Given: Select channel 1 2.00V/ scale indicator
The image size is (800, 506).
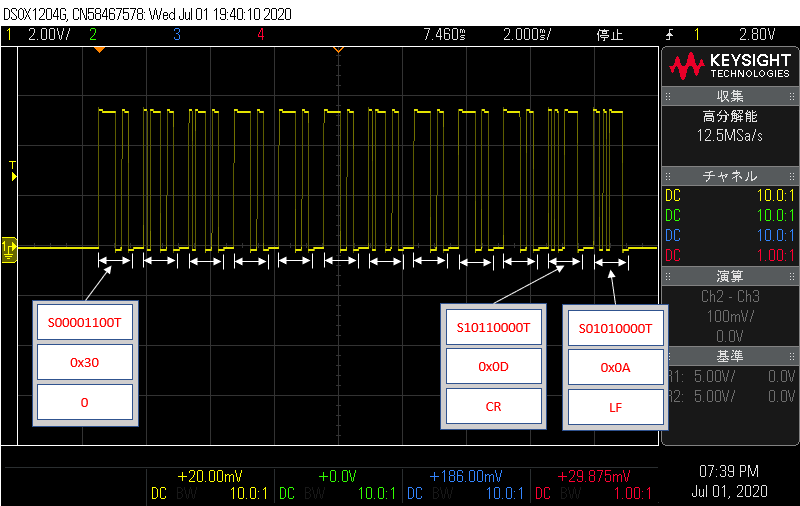Looking at the screenshot, I should [42, 34].
